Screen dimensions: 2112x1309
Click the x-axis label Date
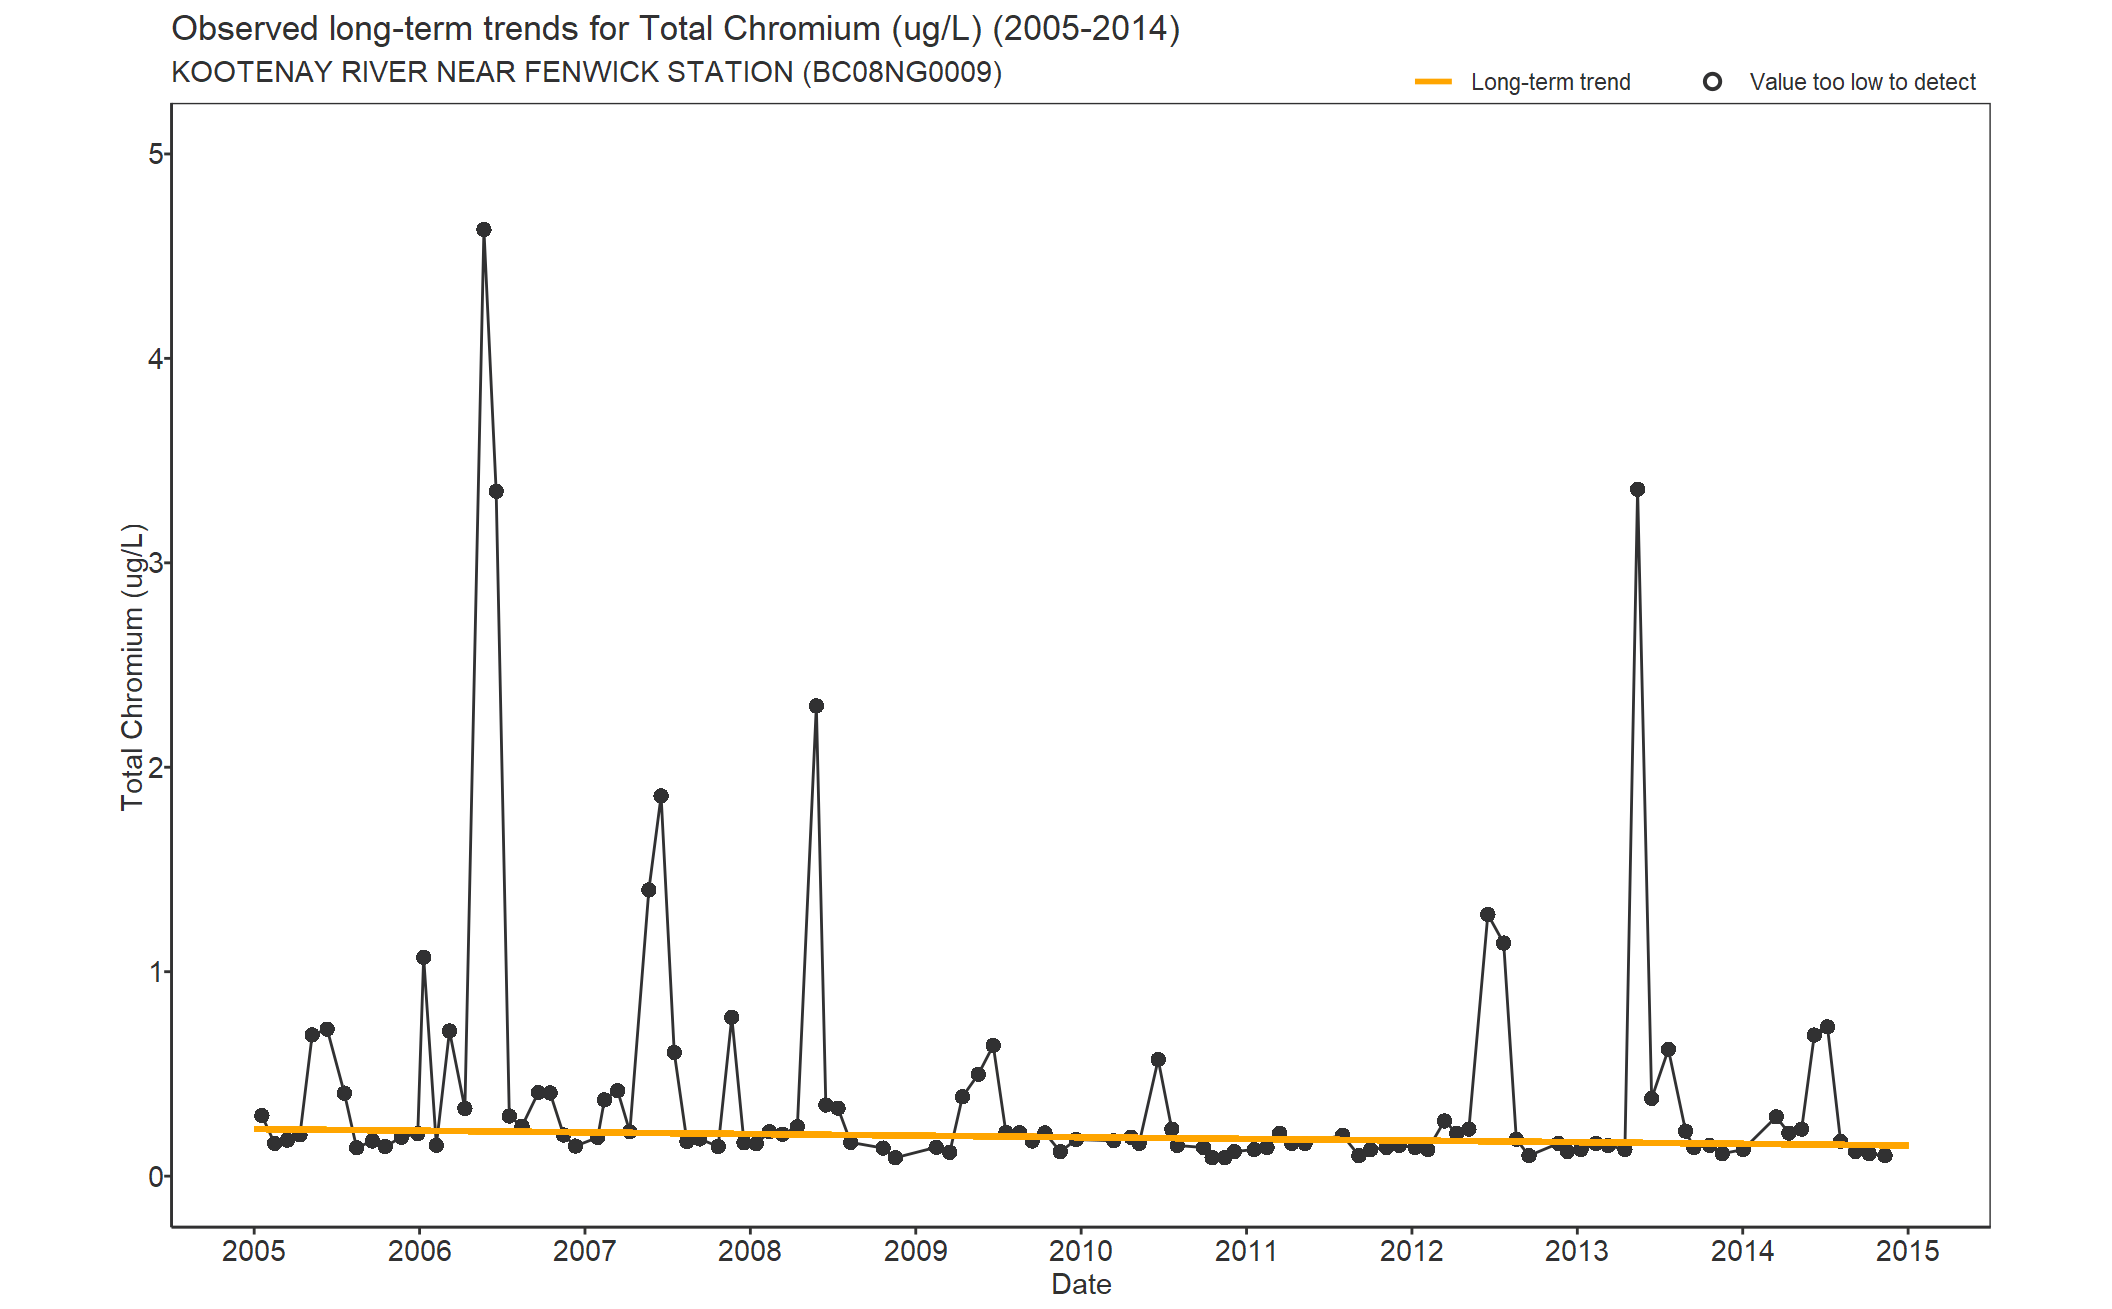click(x=1081, y=1284)
